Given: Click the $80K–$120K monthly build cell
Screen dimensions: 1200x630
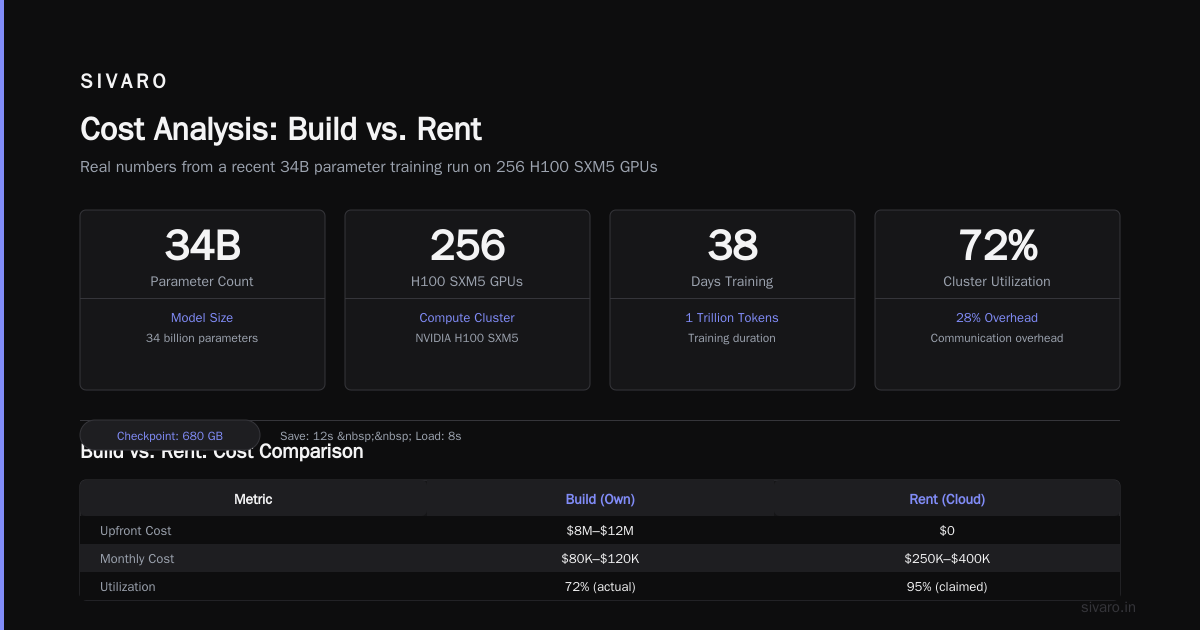Looking at the screenshot, I should (x=600, y=559).
